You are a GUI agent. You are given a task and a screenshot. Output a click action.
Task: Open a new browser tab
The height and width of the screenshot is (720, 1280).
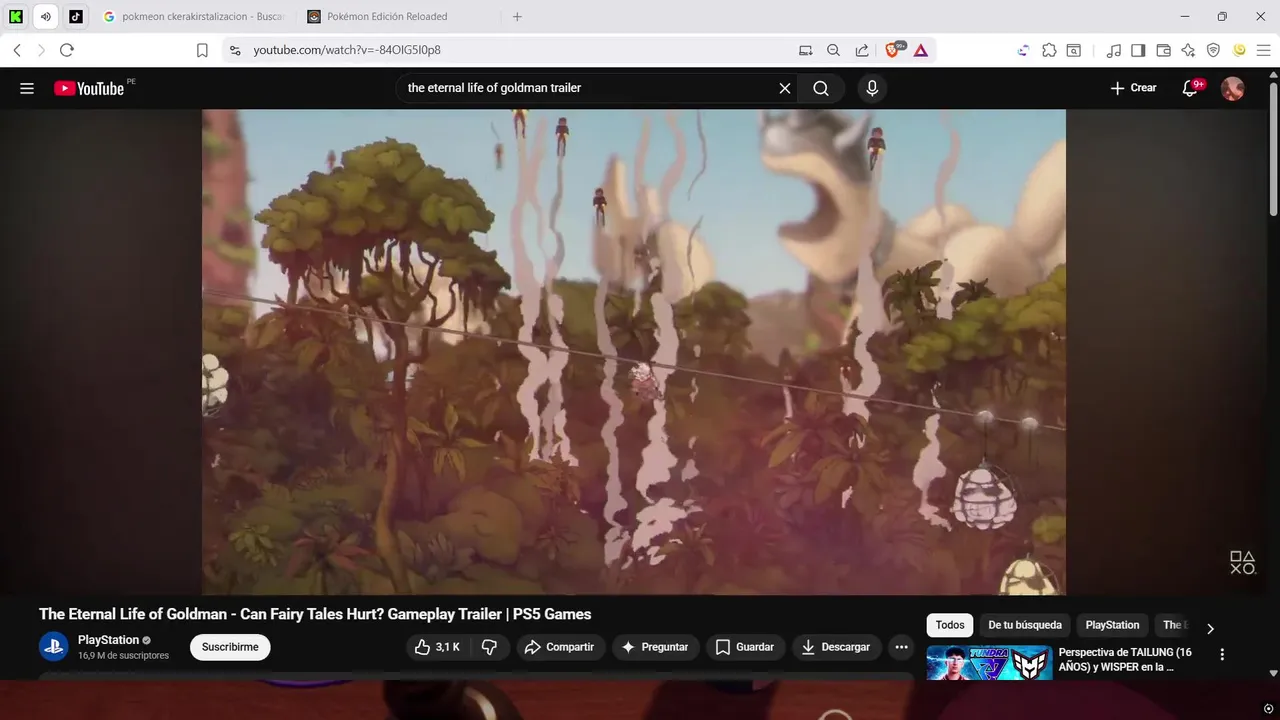coord(517,16)
